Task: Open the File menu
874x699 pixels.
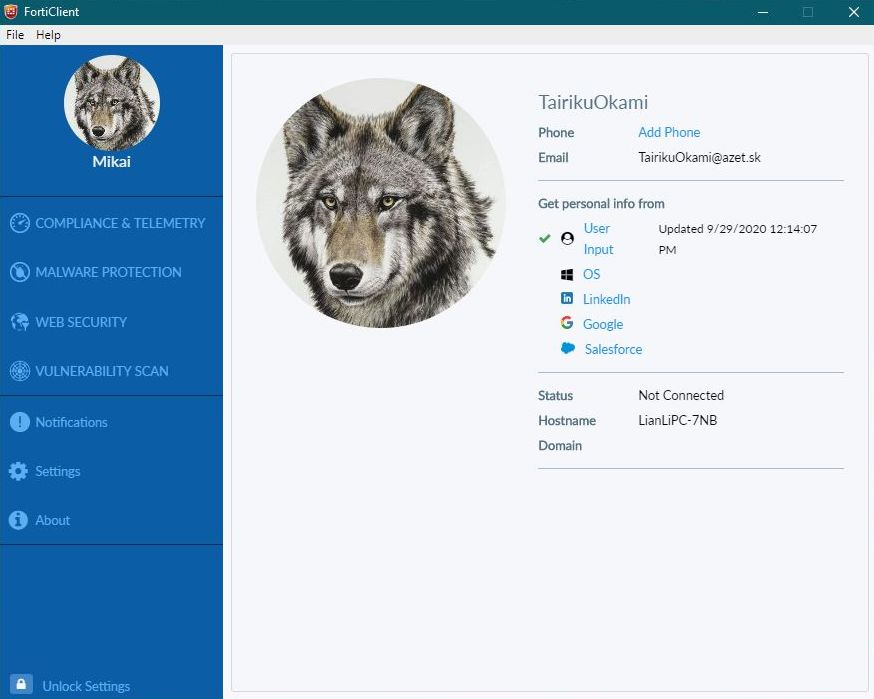Action: coord(15,35)
